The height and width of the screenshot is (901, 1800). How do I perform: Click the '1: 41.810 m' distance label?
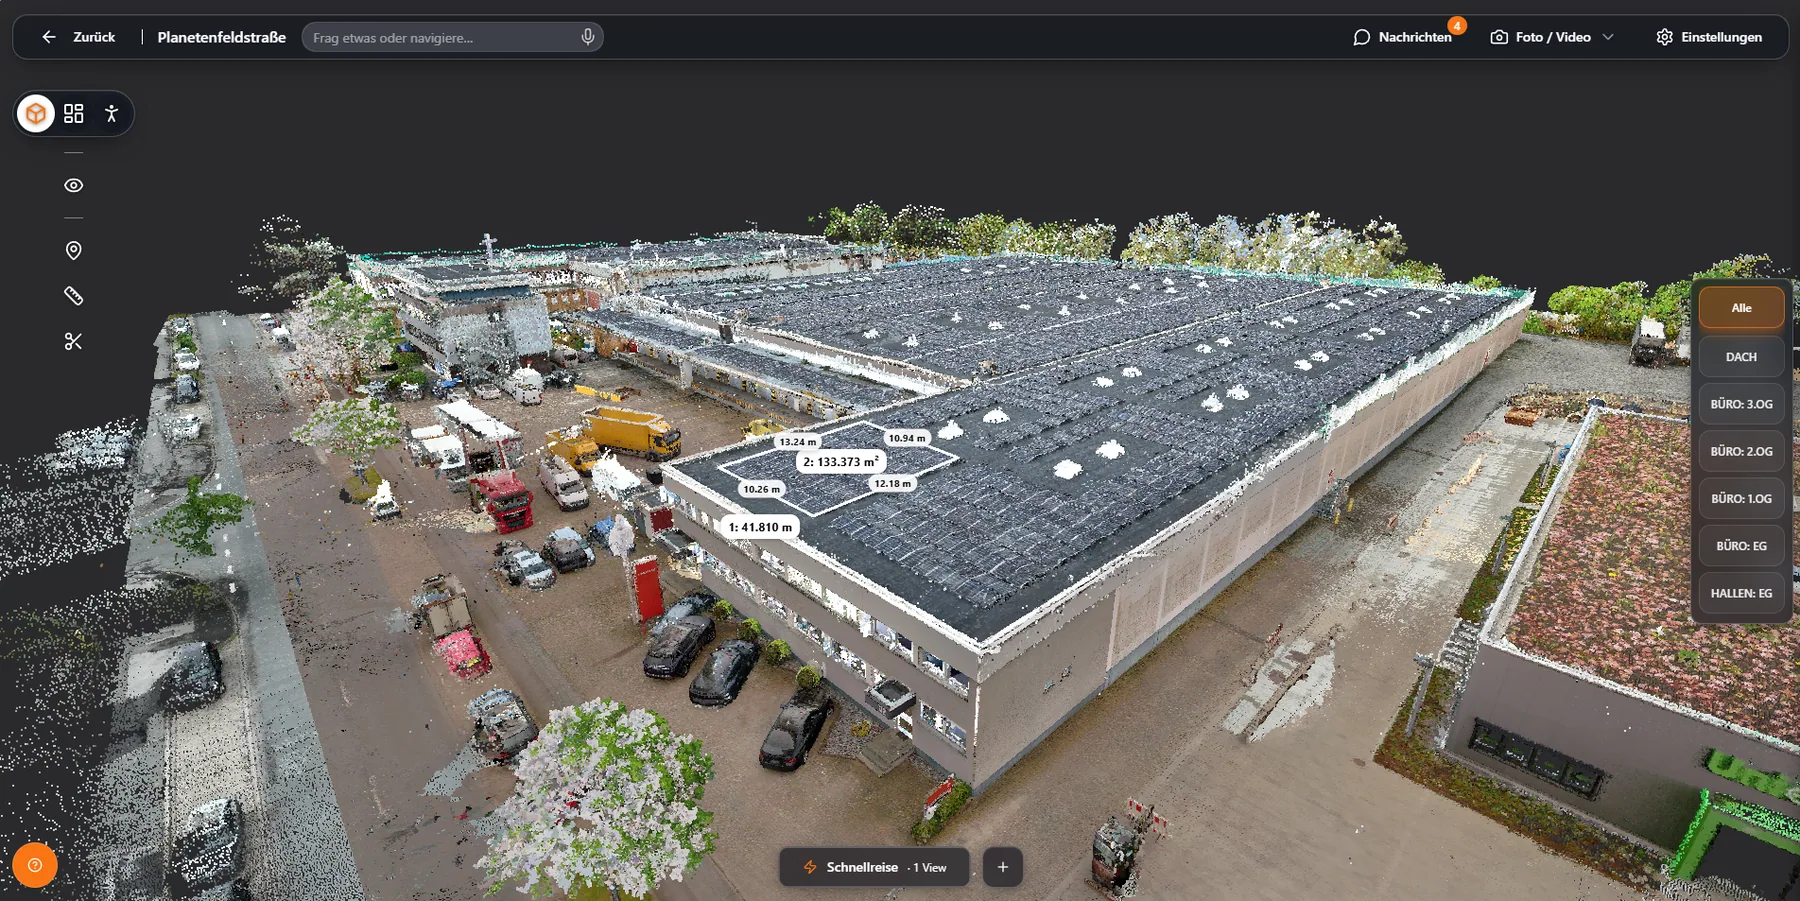(x=760, y=527)
